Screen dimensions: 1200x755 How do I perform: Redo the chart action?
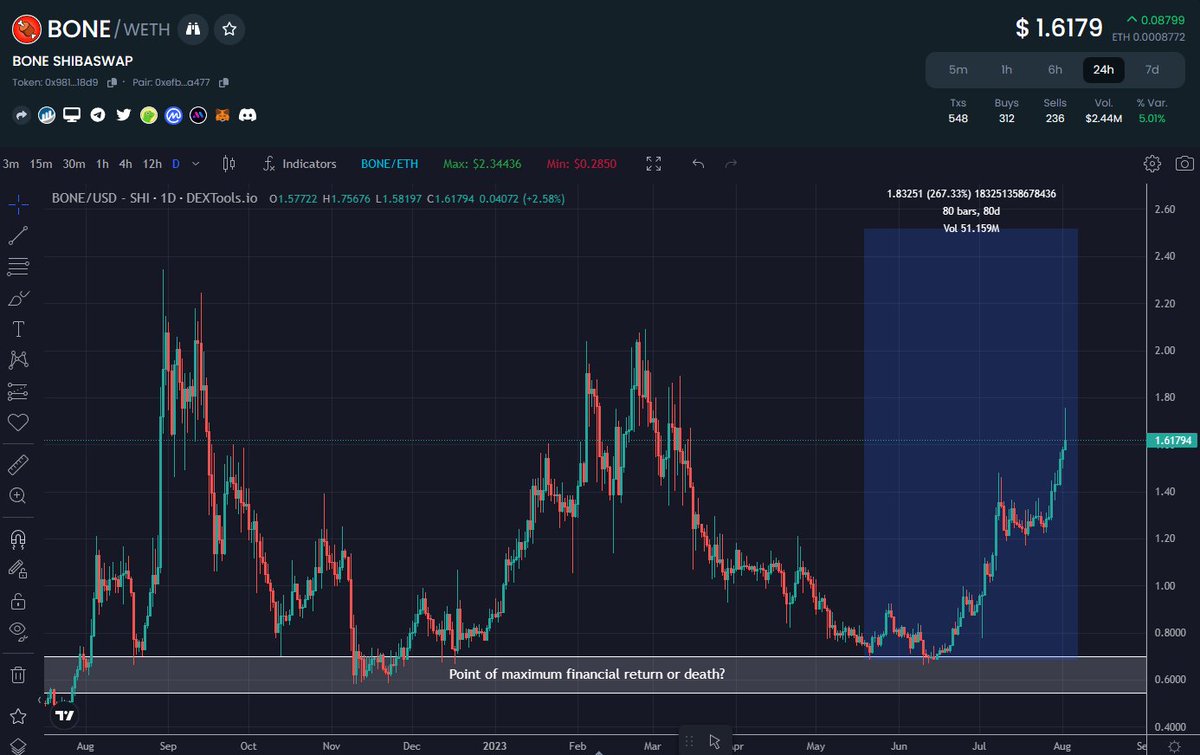coord(731,163)
